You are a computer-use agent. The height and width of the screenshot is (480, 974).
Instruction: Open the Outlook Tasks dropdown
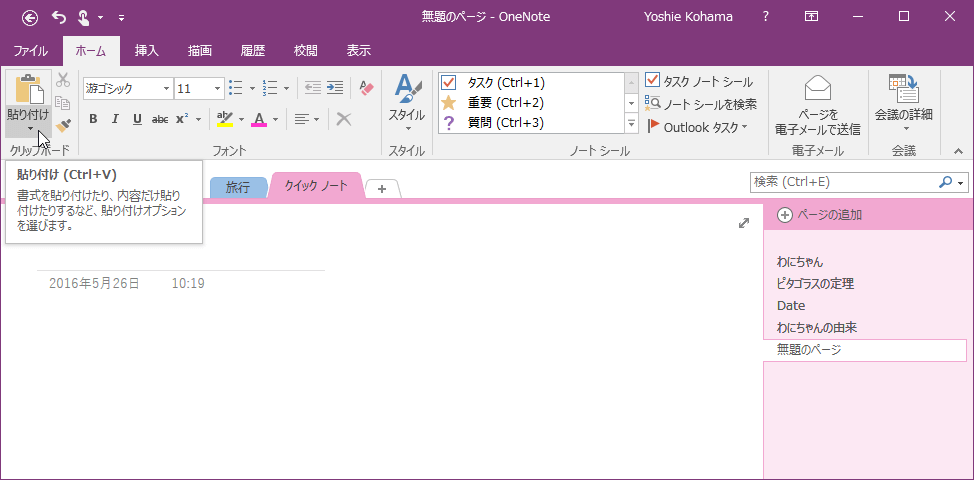click(x=697, y=127)
